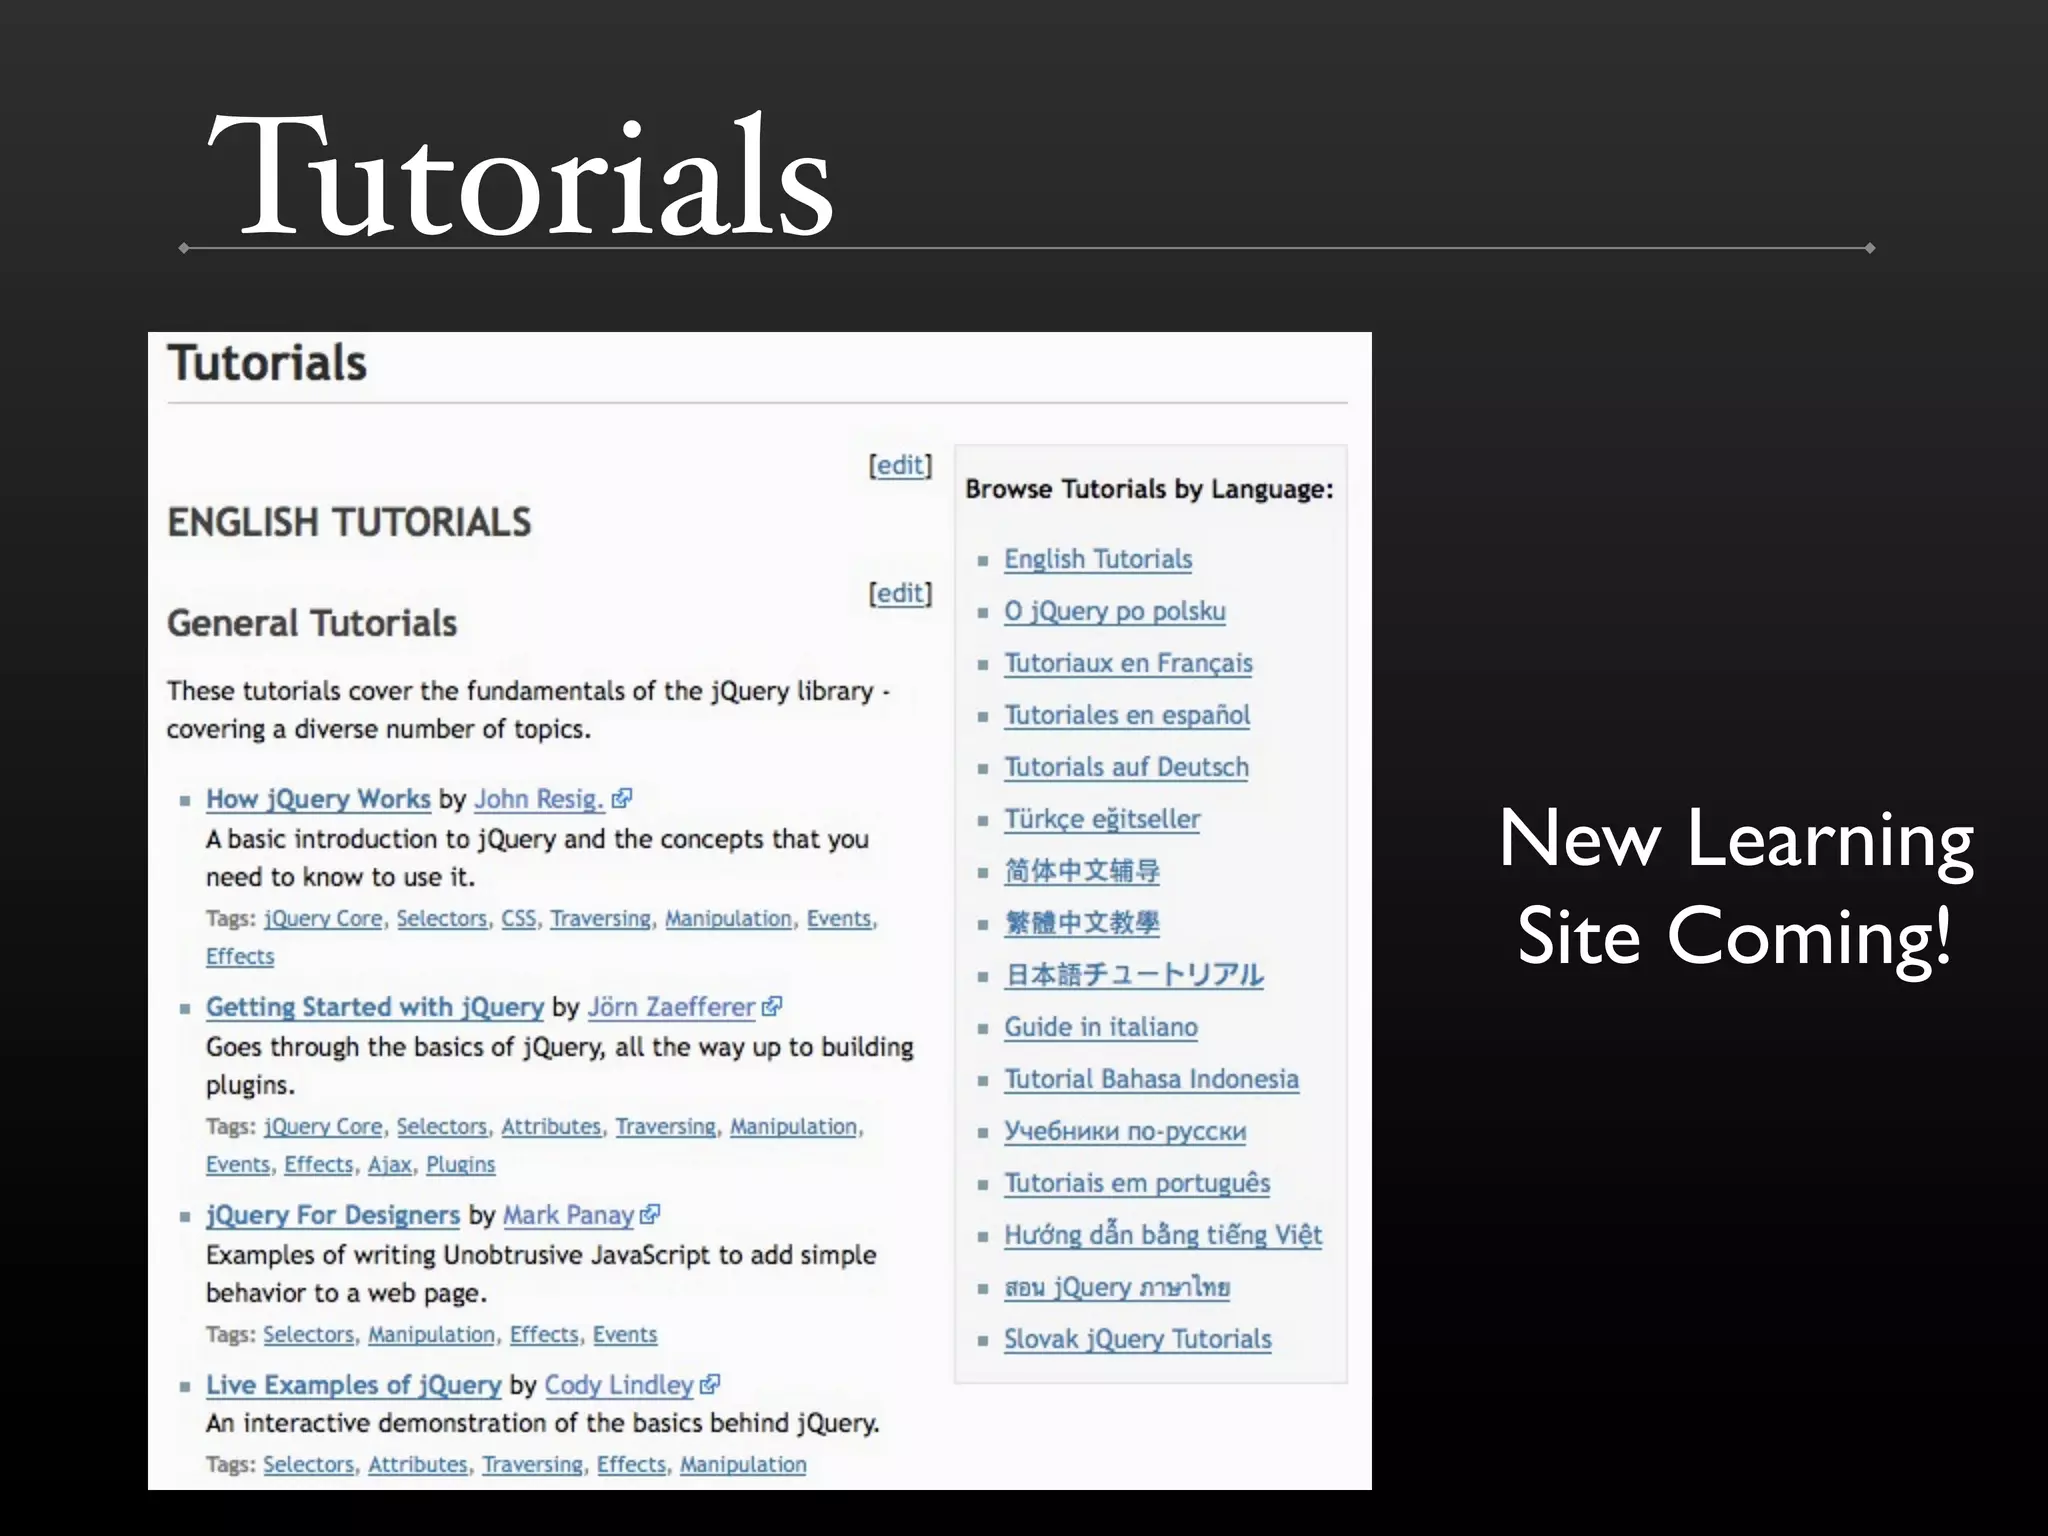Select Учебники по-русски link

coord(1125,1131)
